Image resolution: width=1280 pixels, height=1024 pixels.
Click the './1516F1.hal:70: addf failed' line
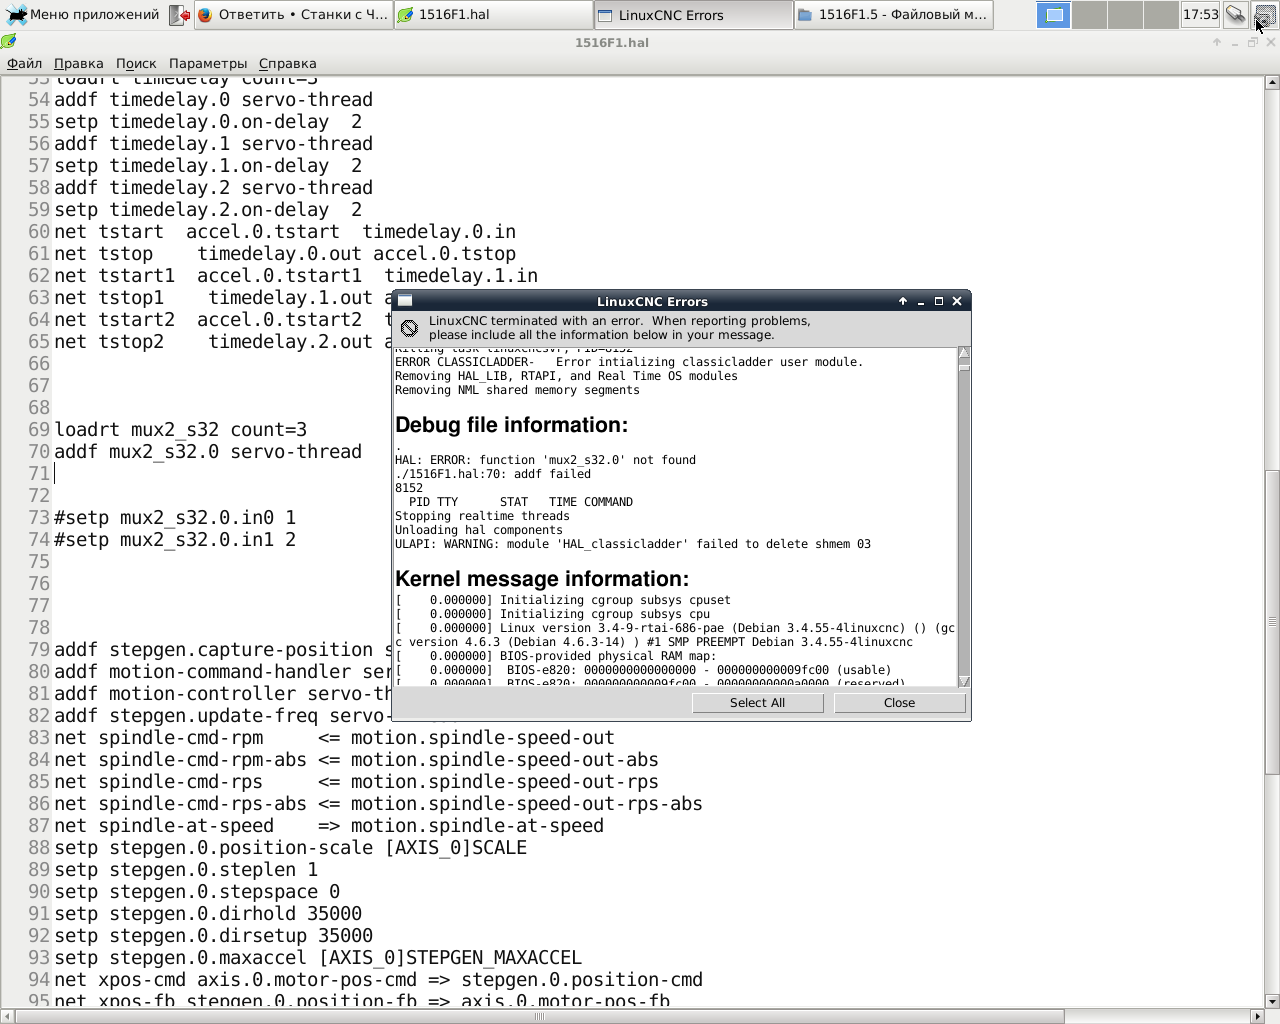pyautogui.click(x=493, y=474)
